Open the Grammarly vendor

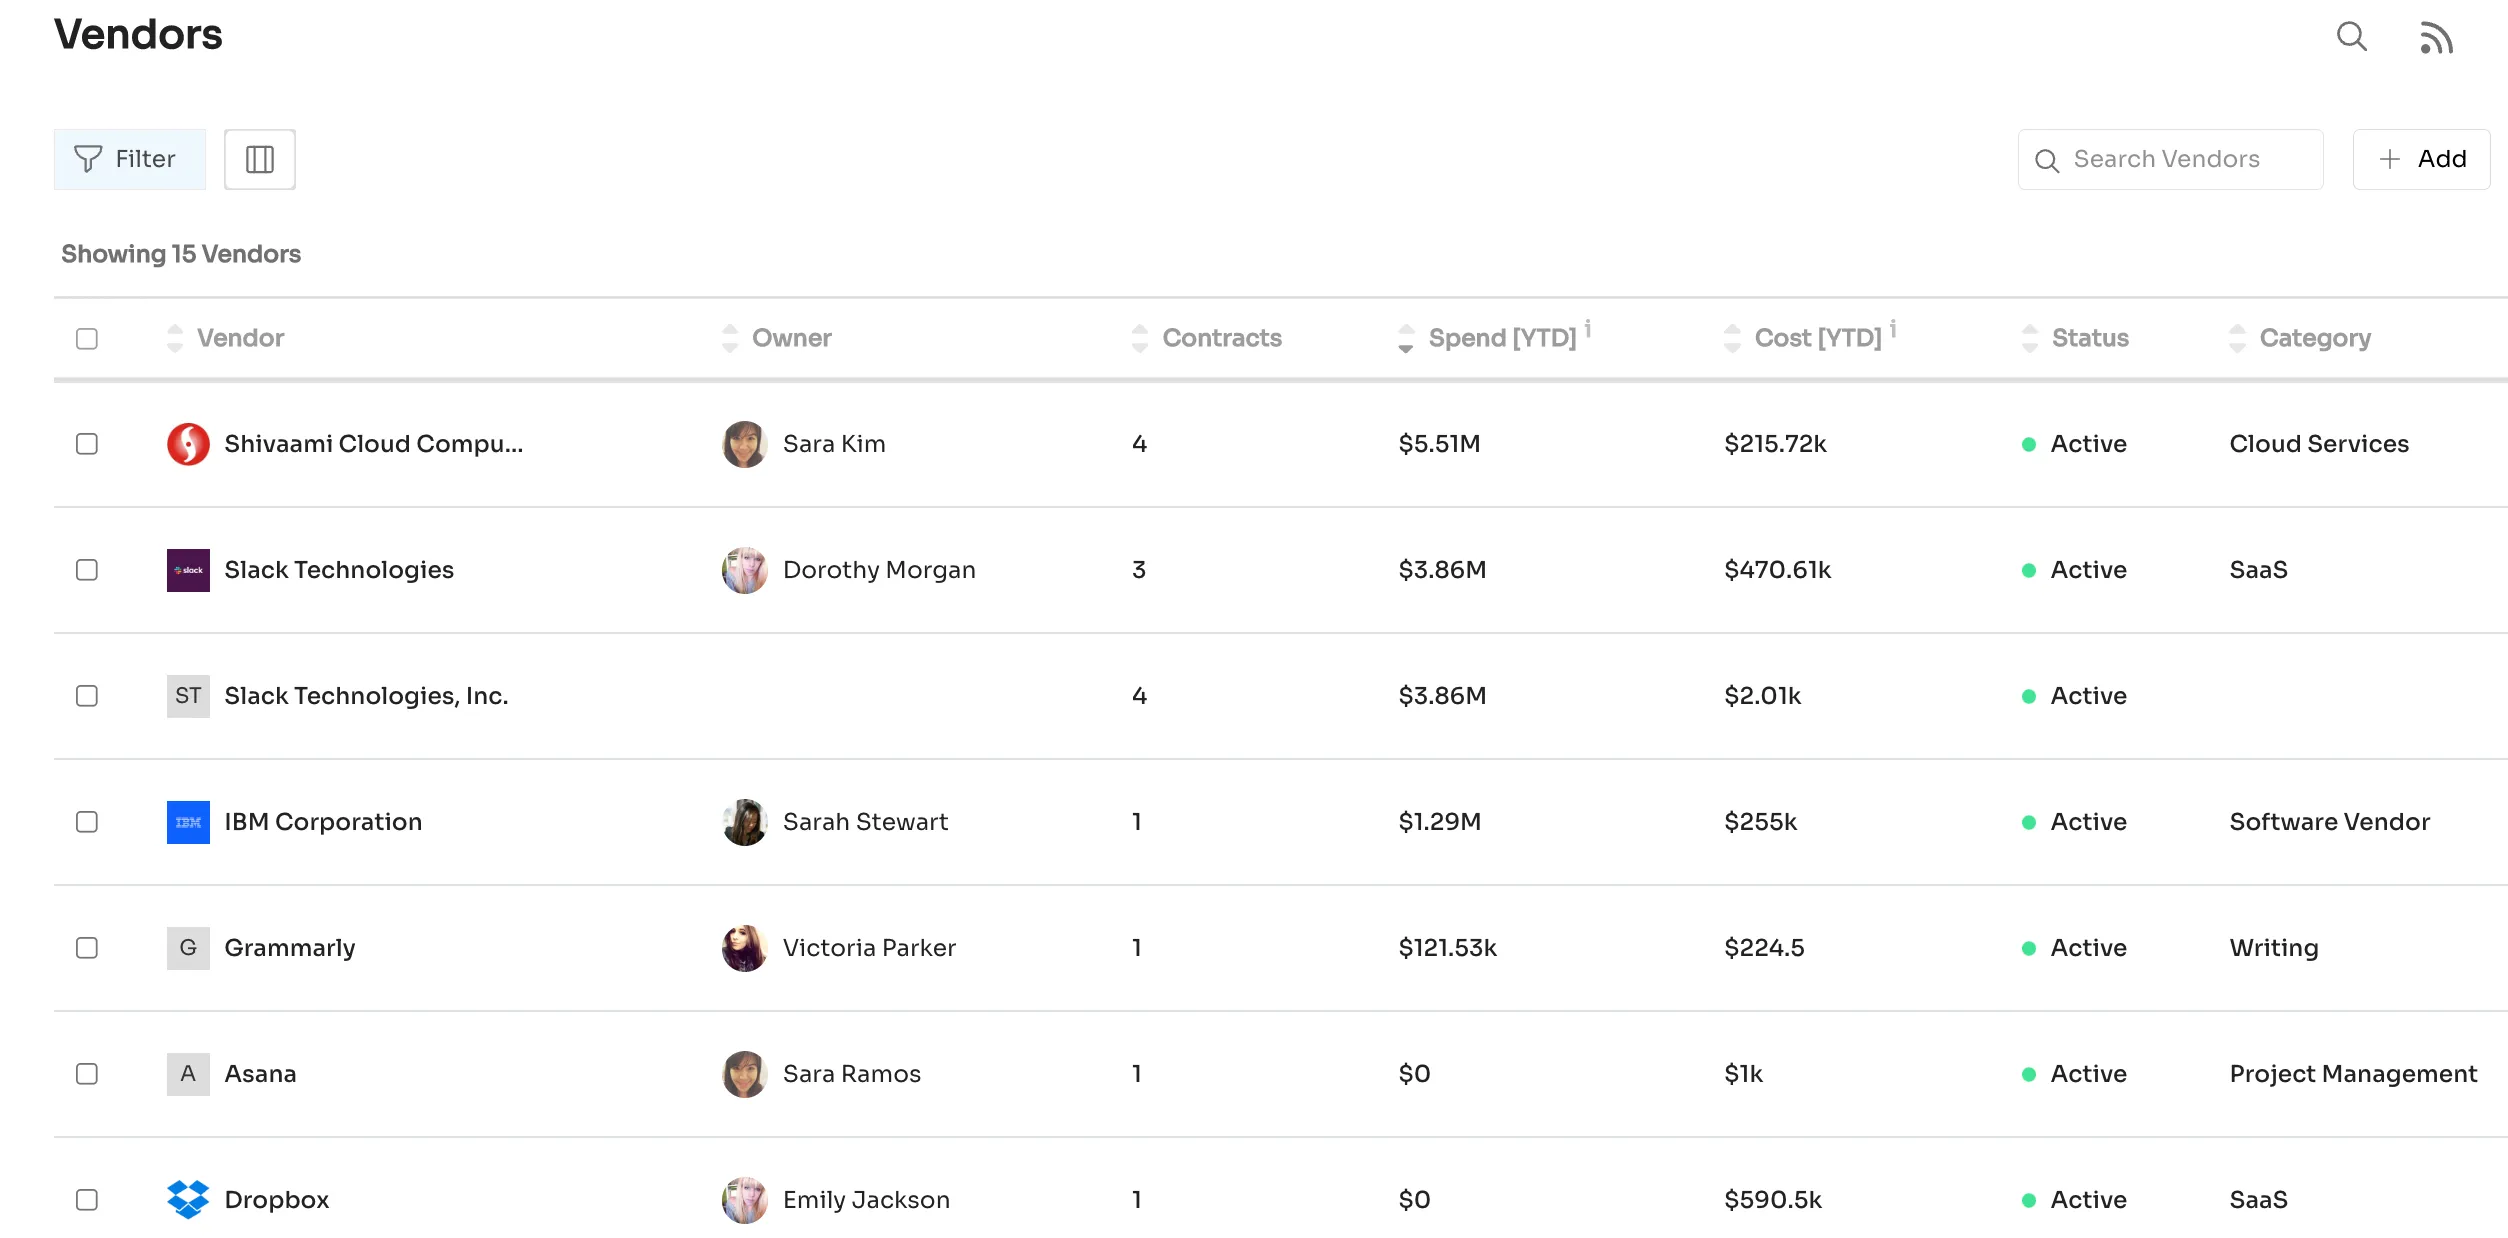(x=290, y=948)
